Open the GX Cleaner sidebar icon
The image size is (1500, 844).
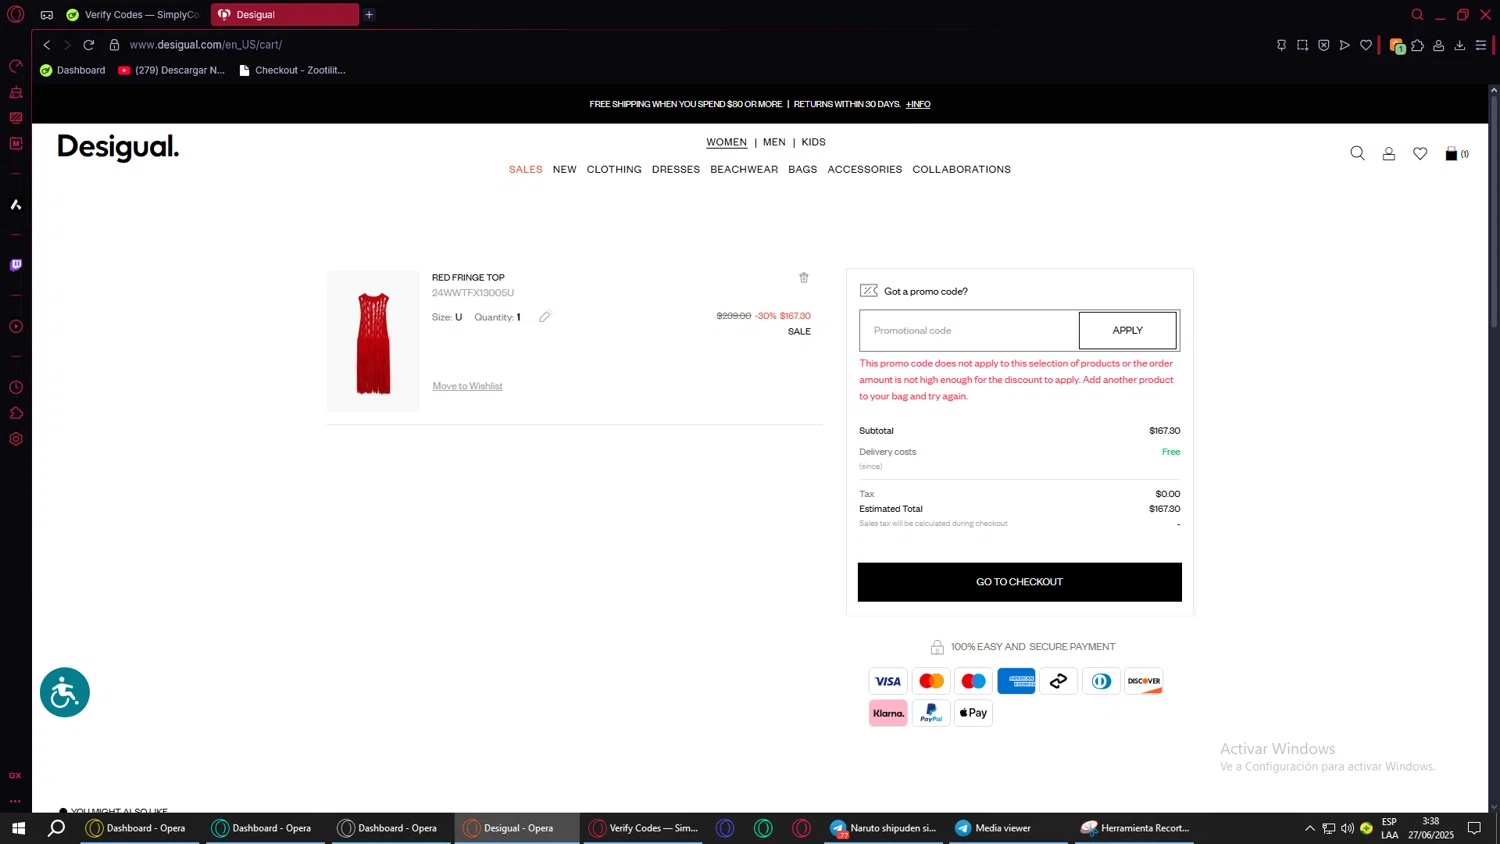(16, 92)
